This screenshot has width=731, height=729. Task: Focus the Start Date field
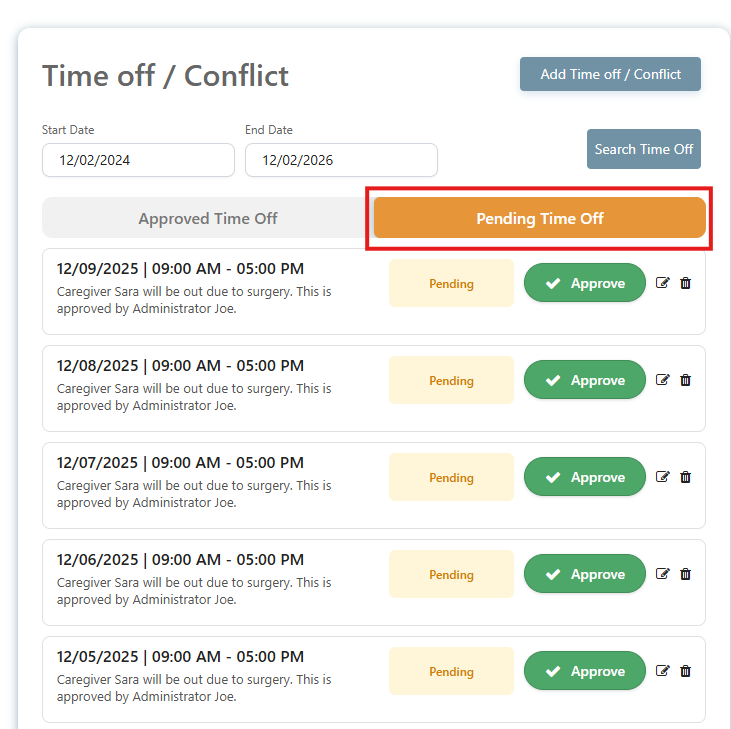pos(138,160)
